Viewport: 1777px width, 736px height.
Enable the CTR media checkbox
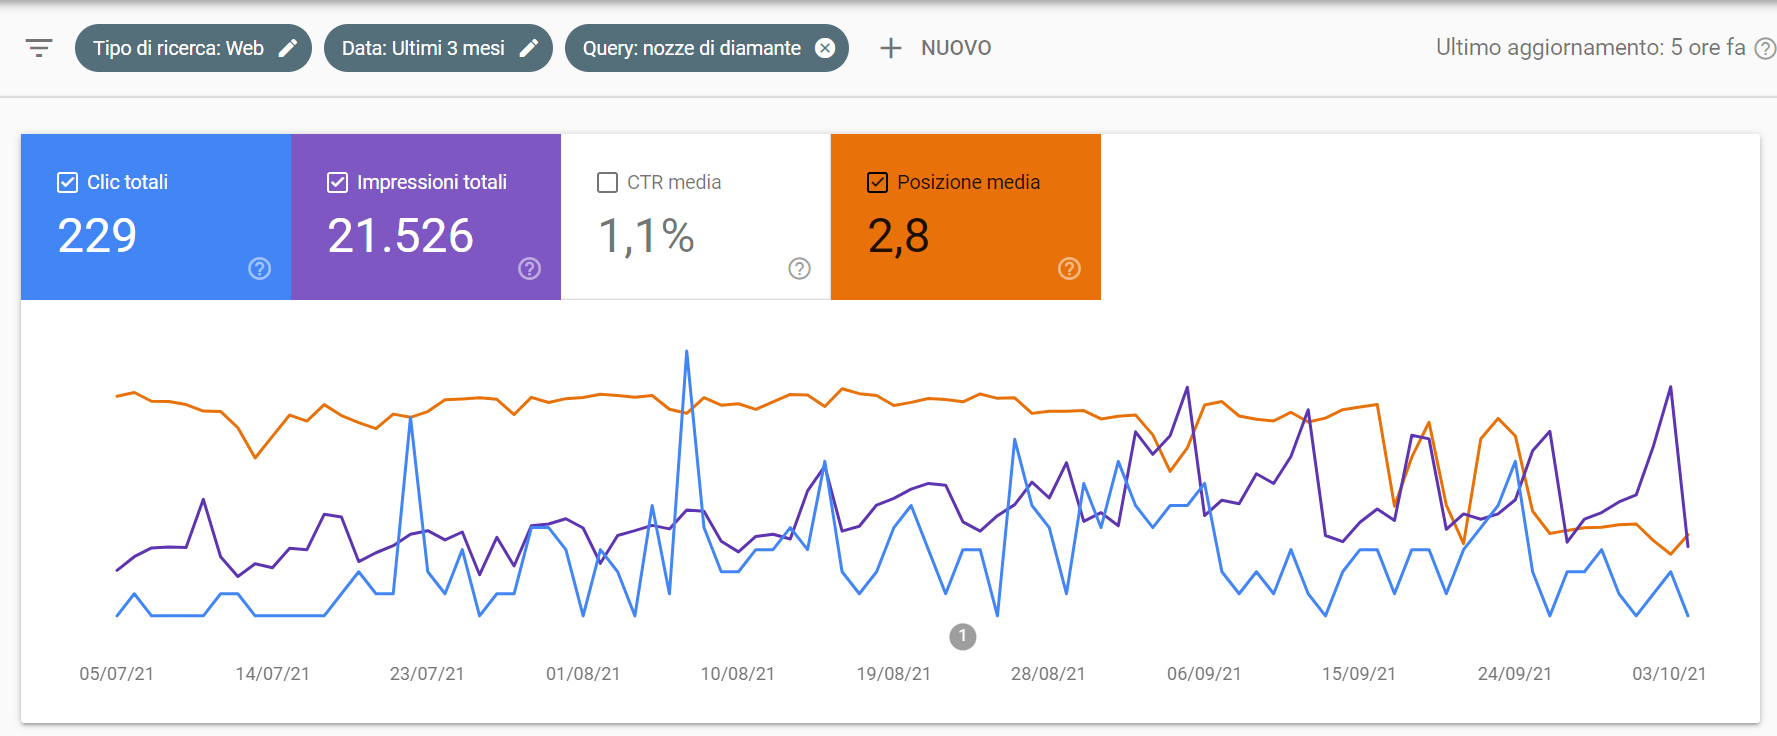[x=607, y=182]
